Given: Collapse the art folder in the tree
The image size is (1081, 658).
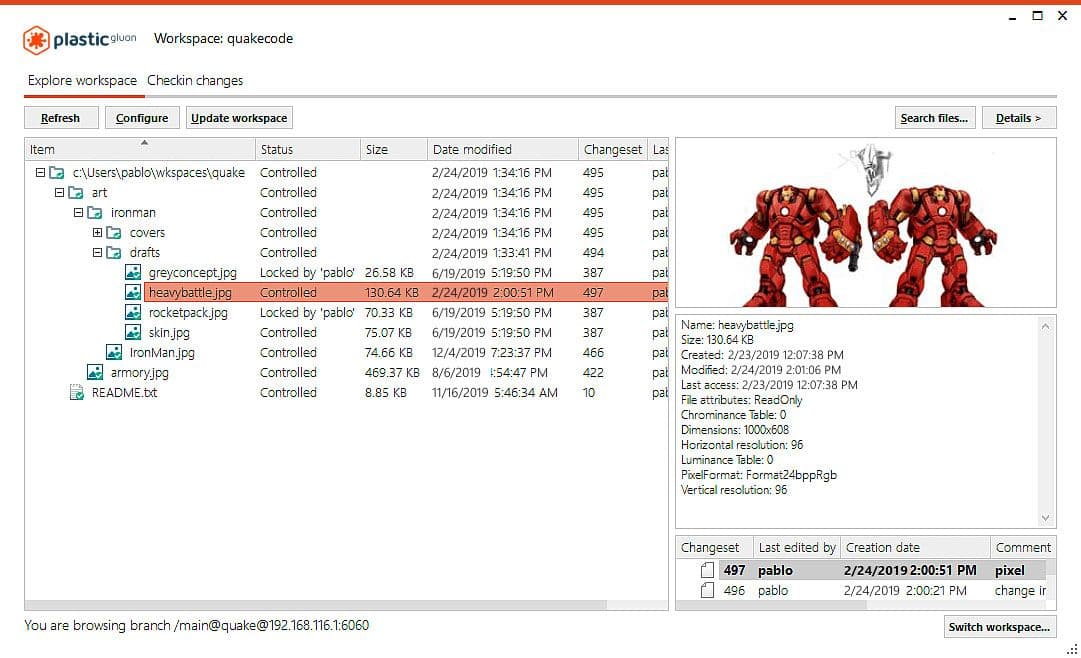Looking at the screenshot, I should [61, 192].
